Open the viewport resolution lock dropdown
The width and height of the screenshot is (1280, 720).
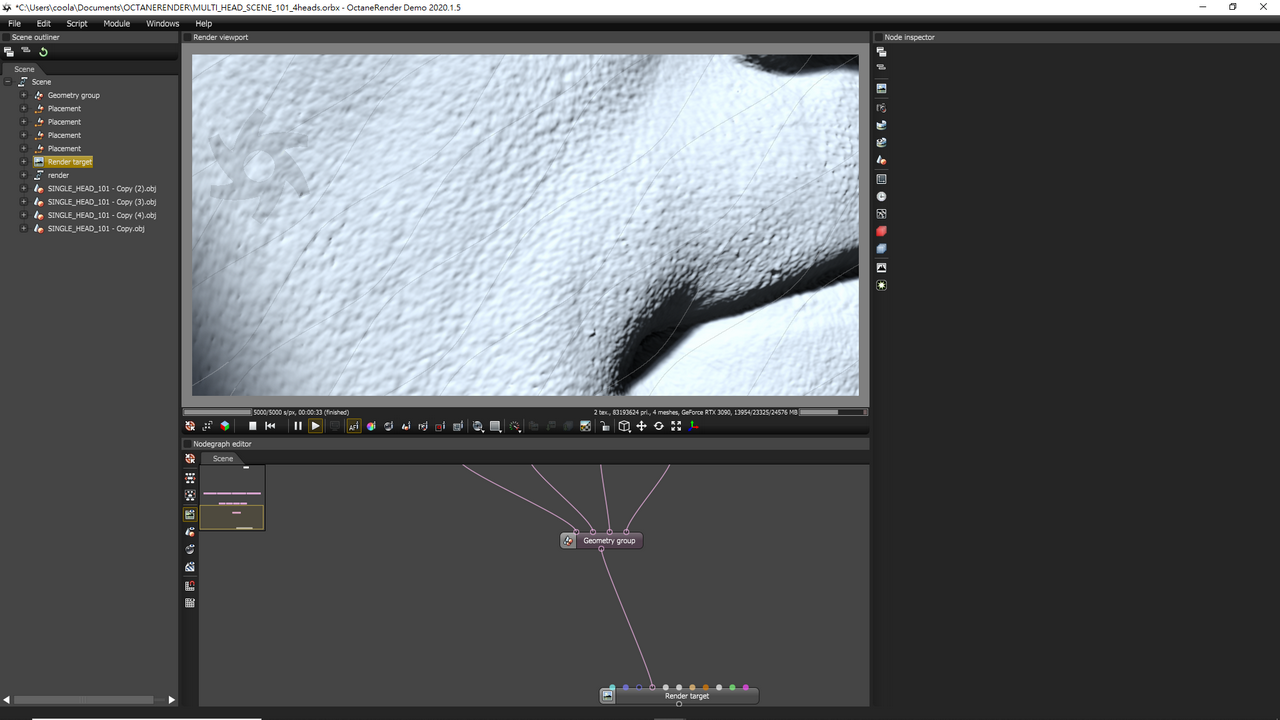495,426
